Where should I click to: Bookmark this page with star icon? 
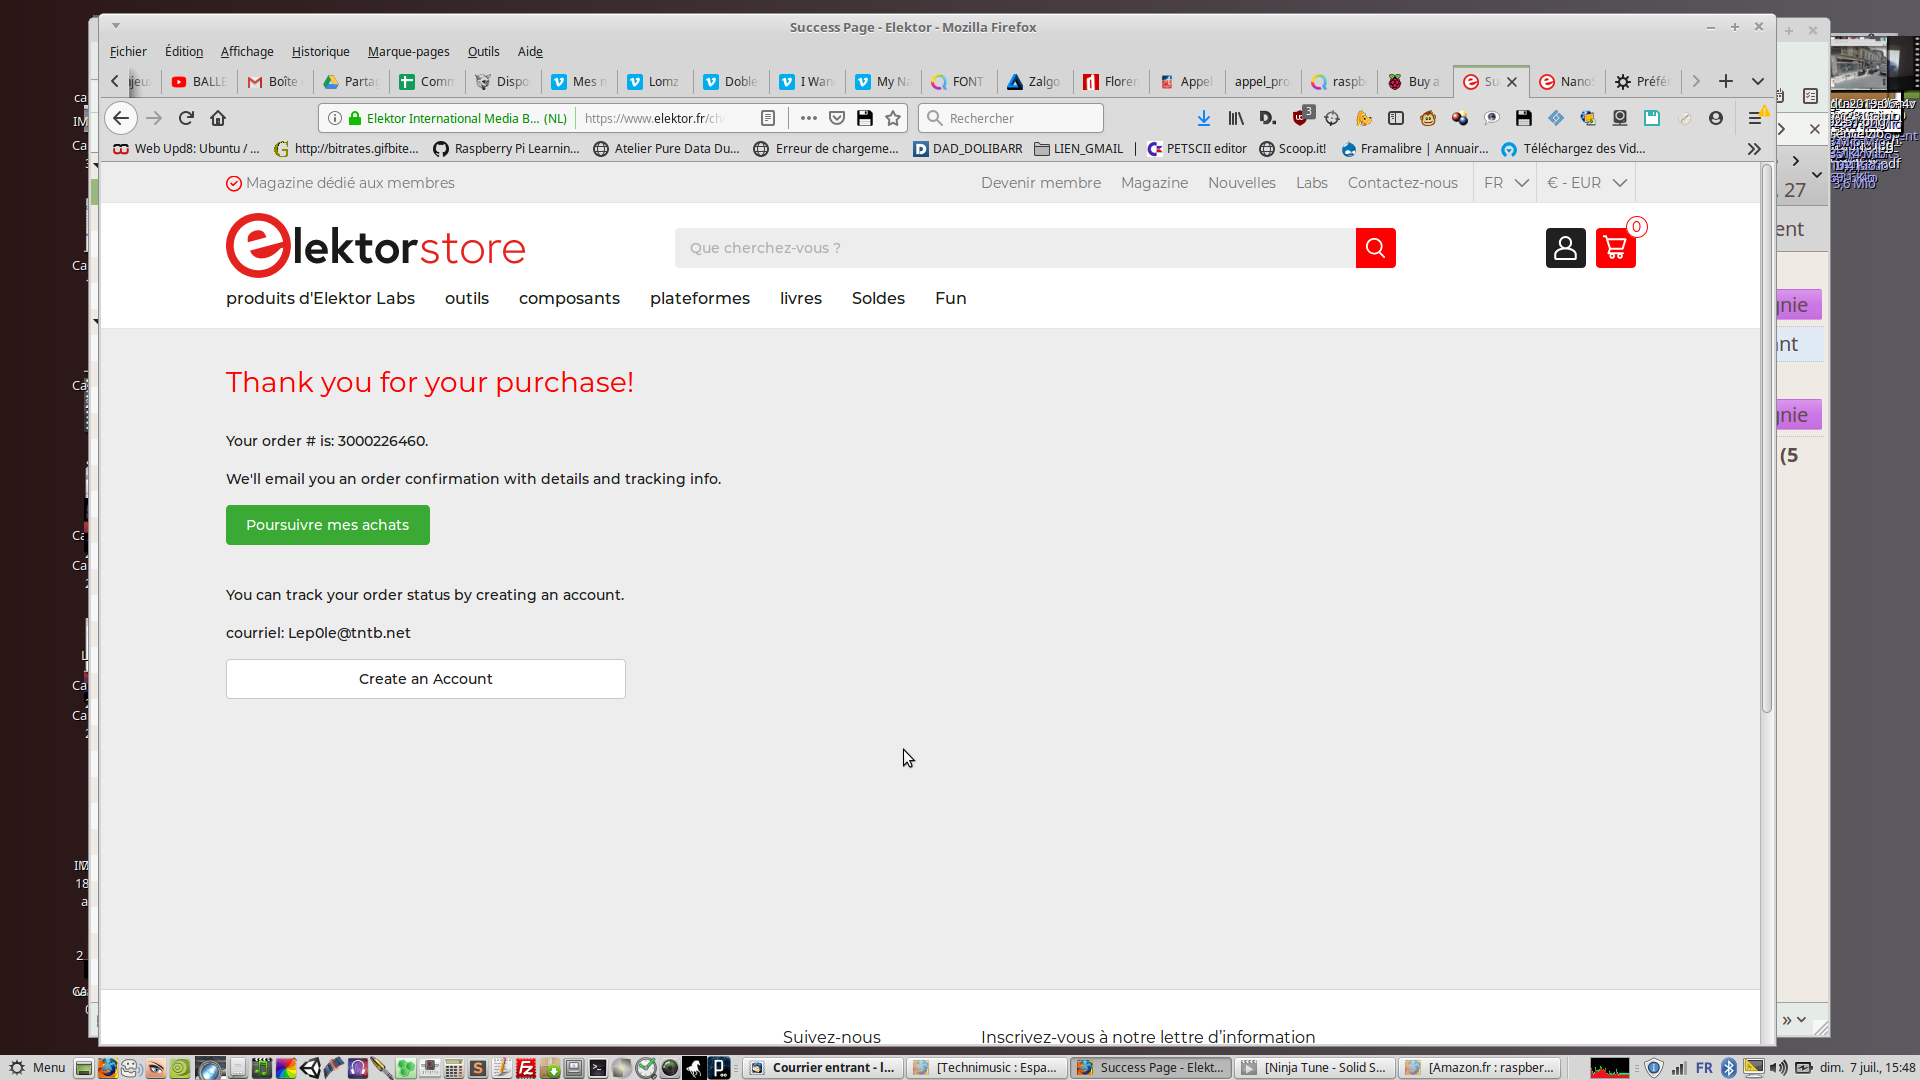[893, 118]
